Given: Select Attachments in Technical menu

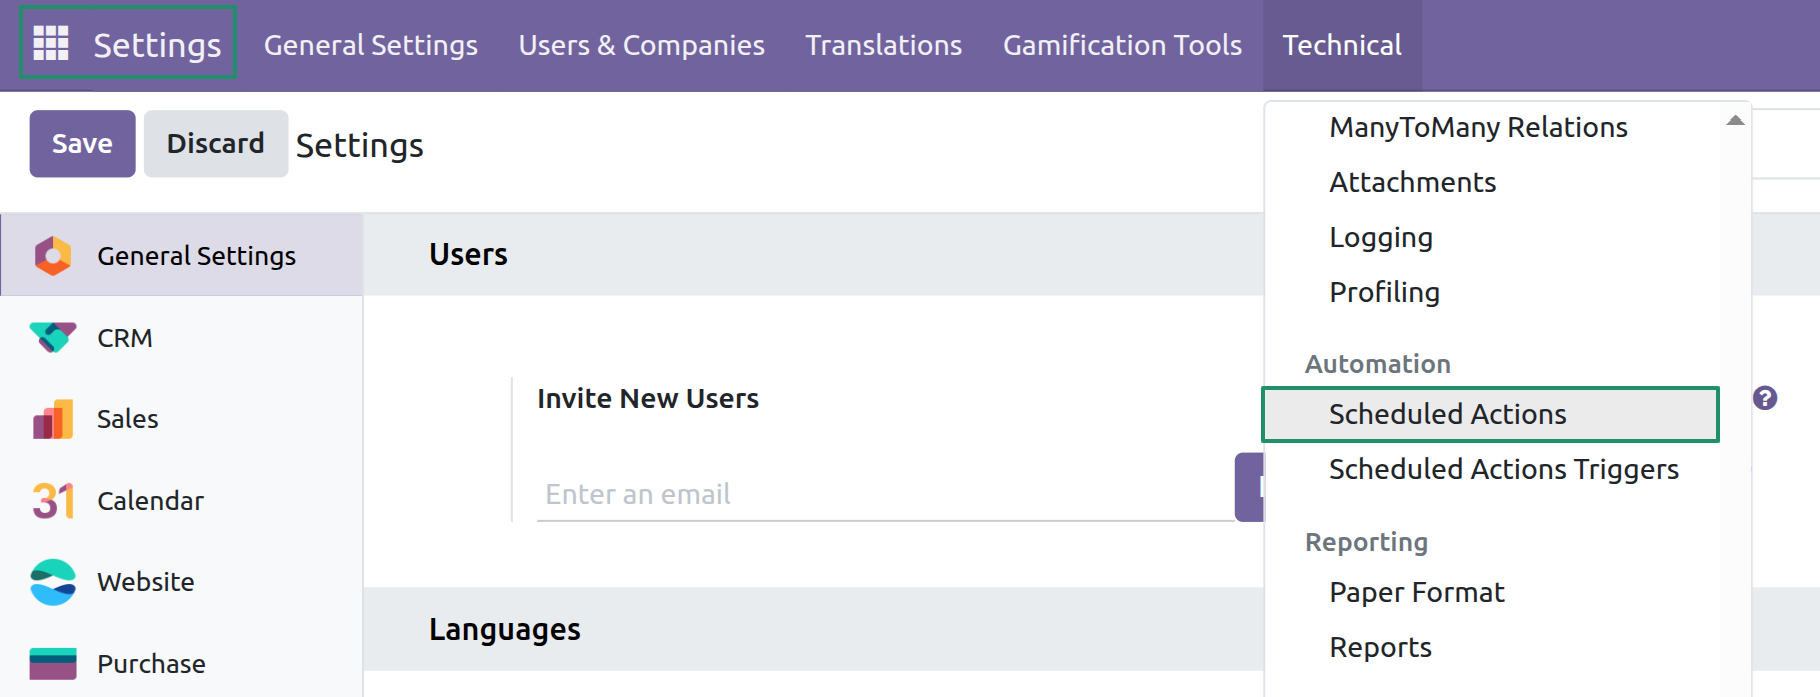Looking at the screenshot, I should tap(1413, 182).
